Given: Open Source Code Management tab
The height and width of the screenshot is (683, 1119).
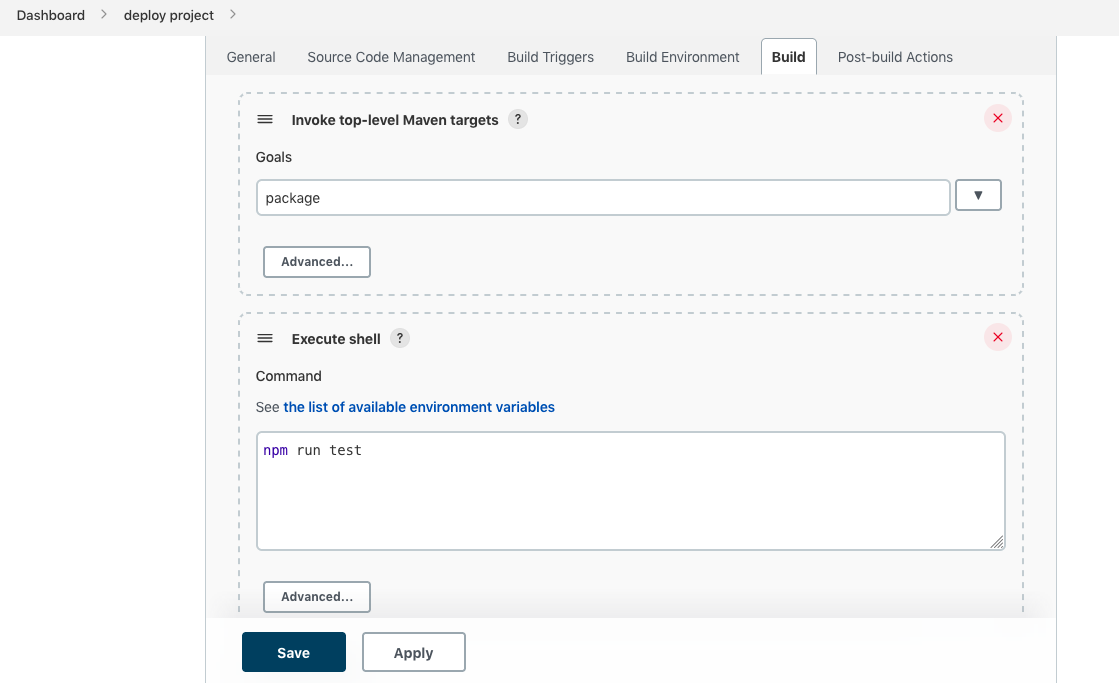Looking at the screenshot, I should click(x=391, y=57).
